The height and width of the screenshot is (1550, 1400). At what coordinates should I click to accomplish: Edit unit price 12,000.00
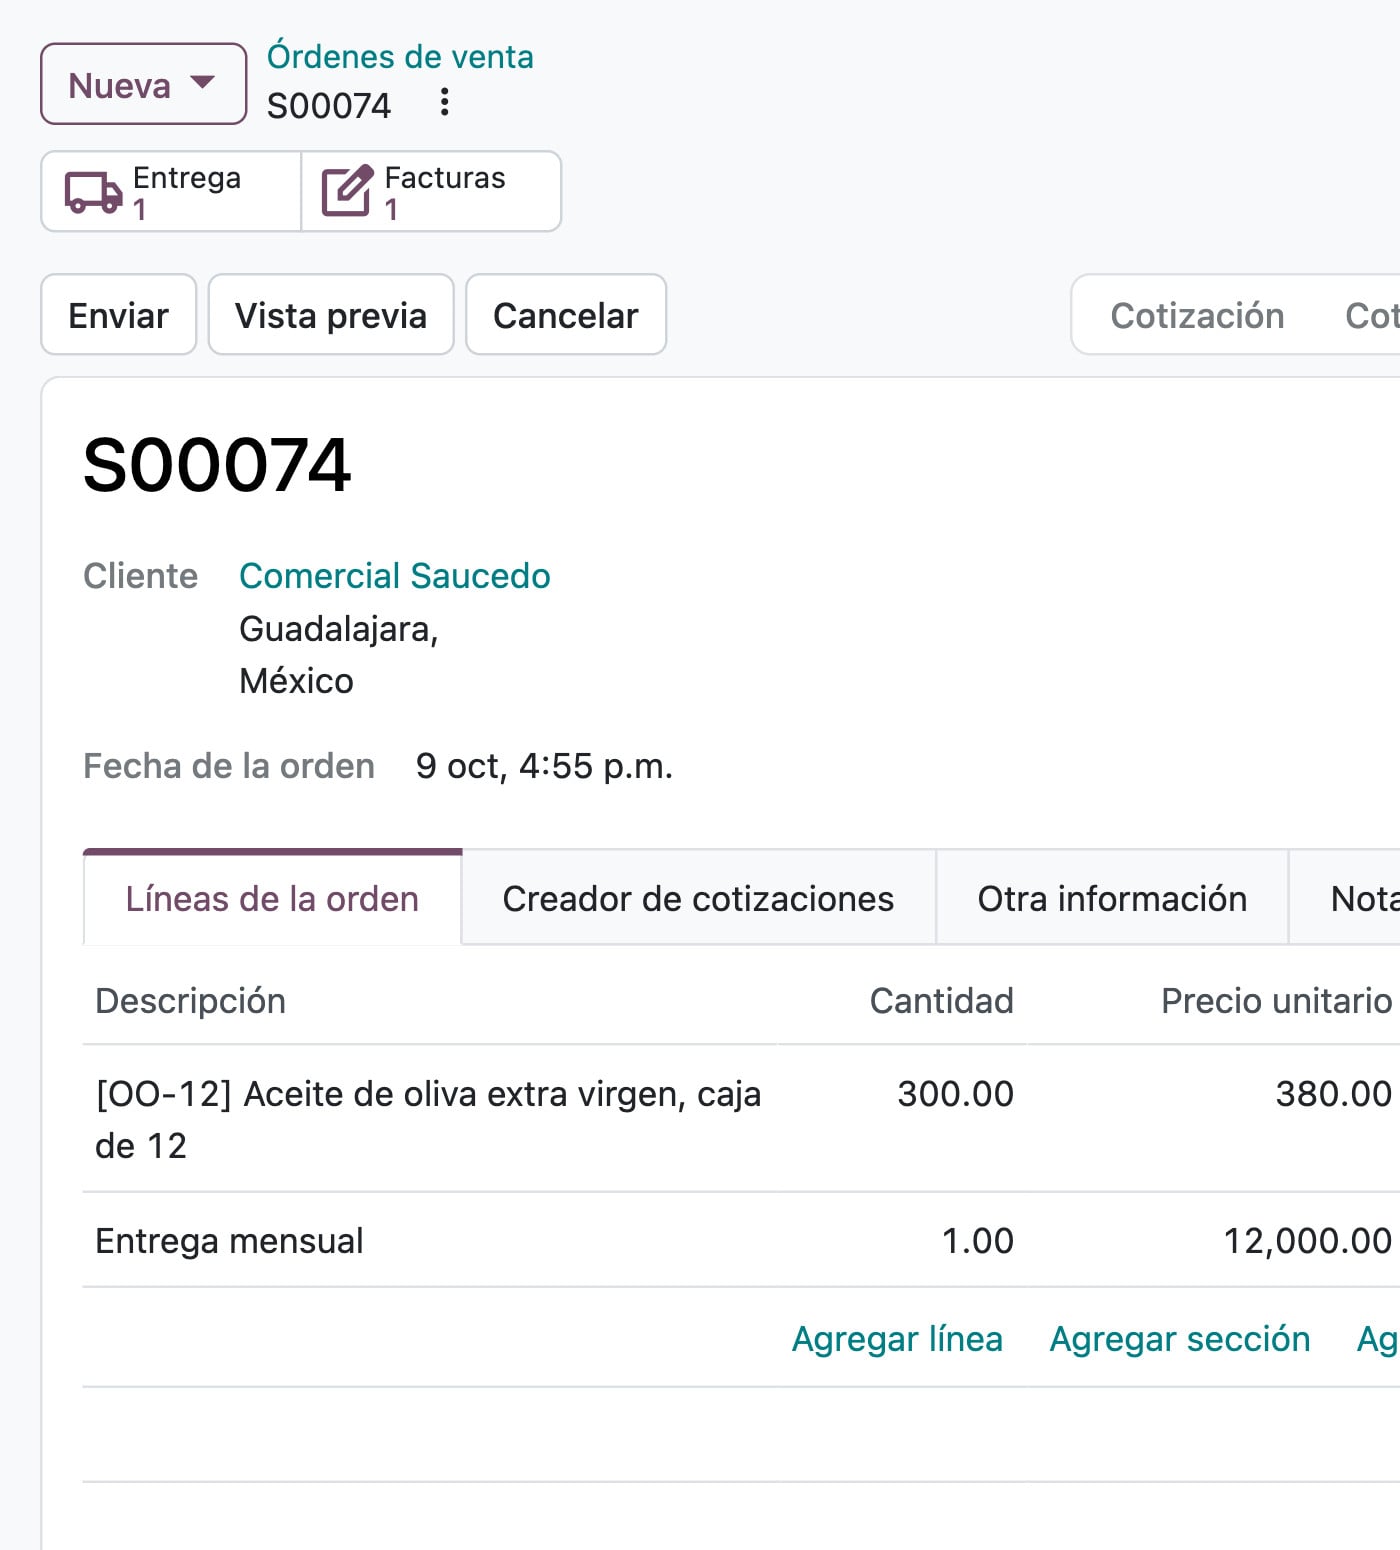[1307, 1241]
